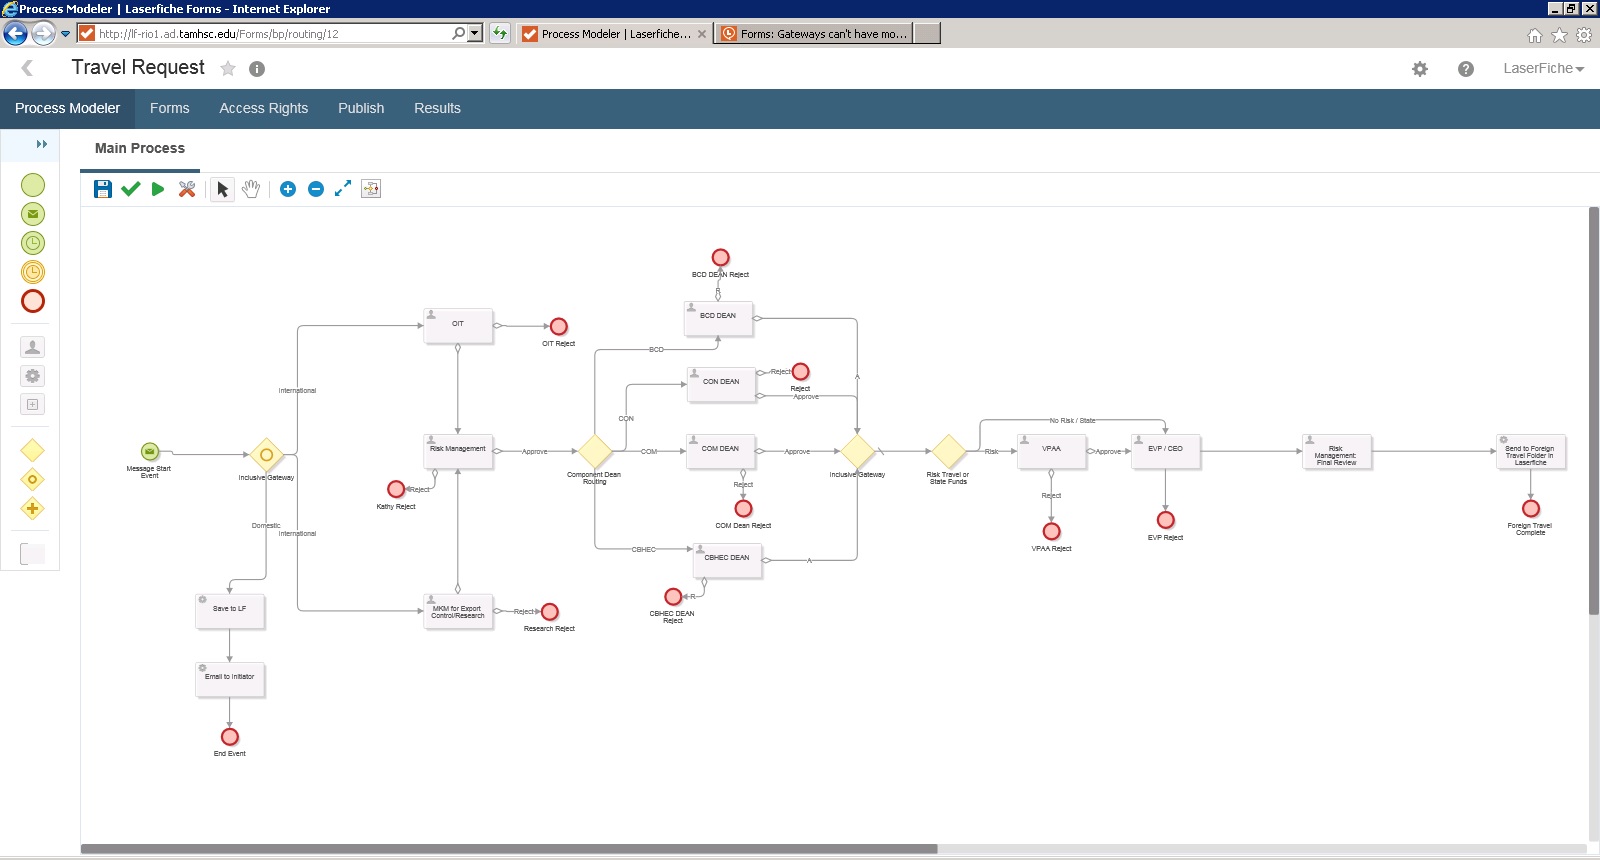Start the process with the green play icon
Viewport: 1600px width, 860px height.
coord(158,189)
